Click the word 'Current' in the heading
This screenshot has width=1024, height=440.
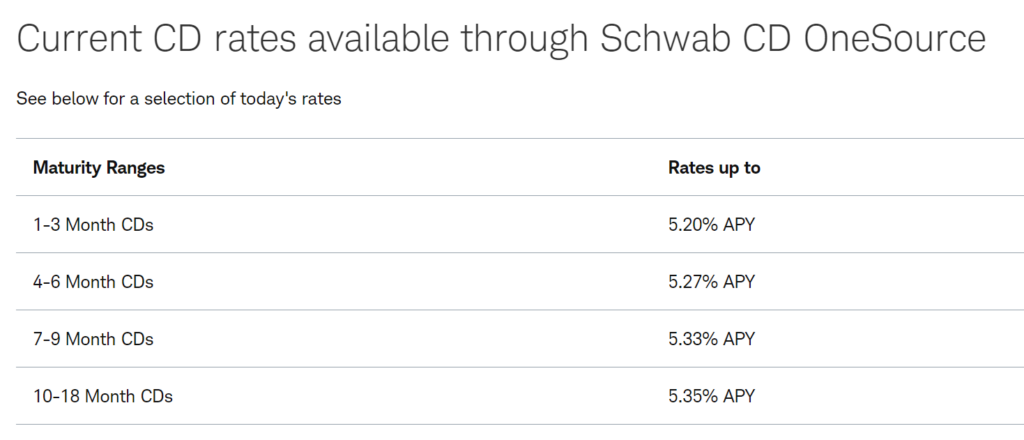pyautogui.click(x=79, y=39)
